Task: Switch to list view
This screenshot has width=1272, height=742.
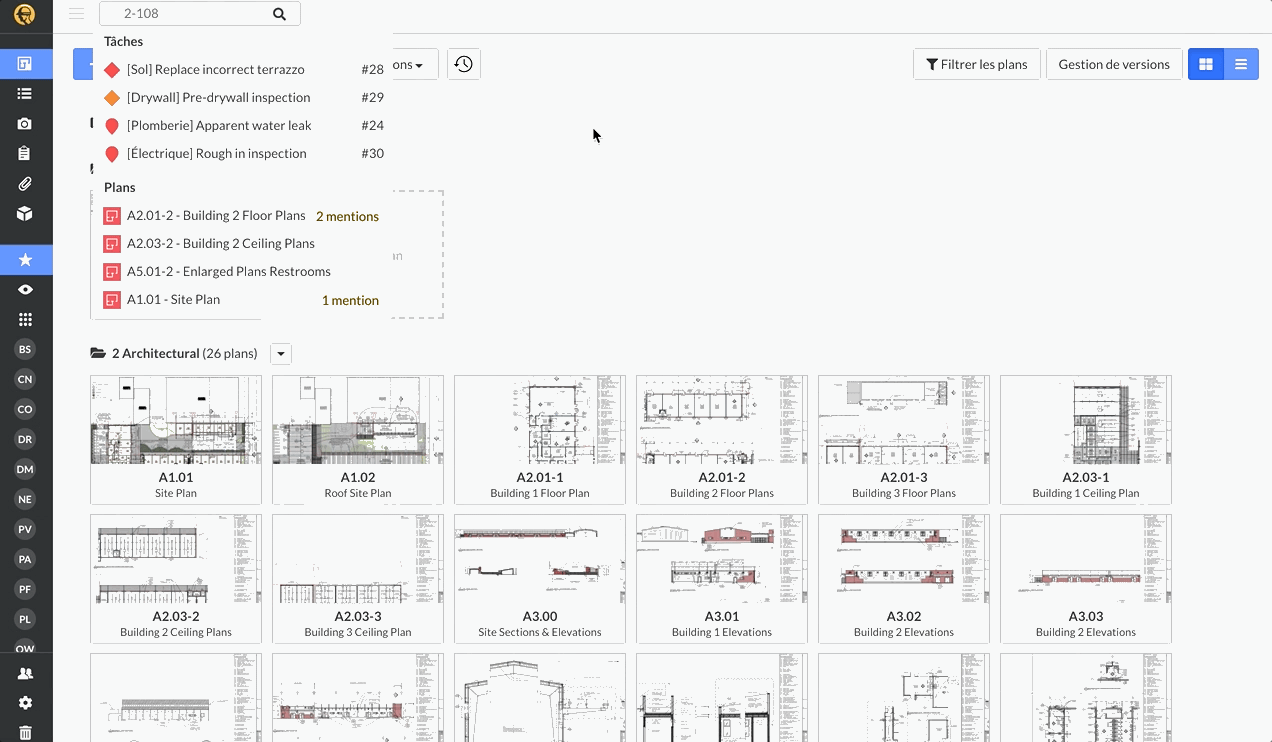Action: (x=1241, y=64)
